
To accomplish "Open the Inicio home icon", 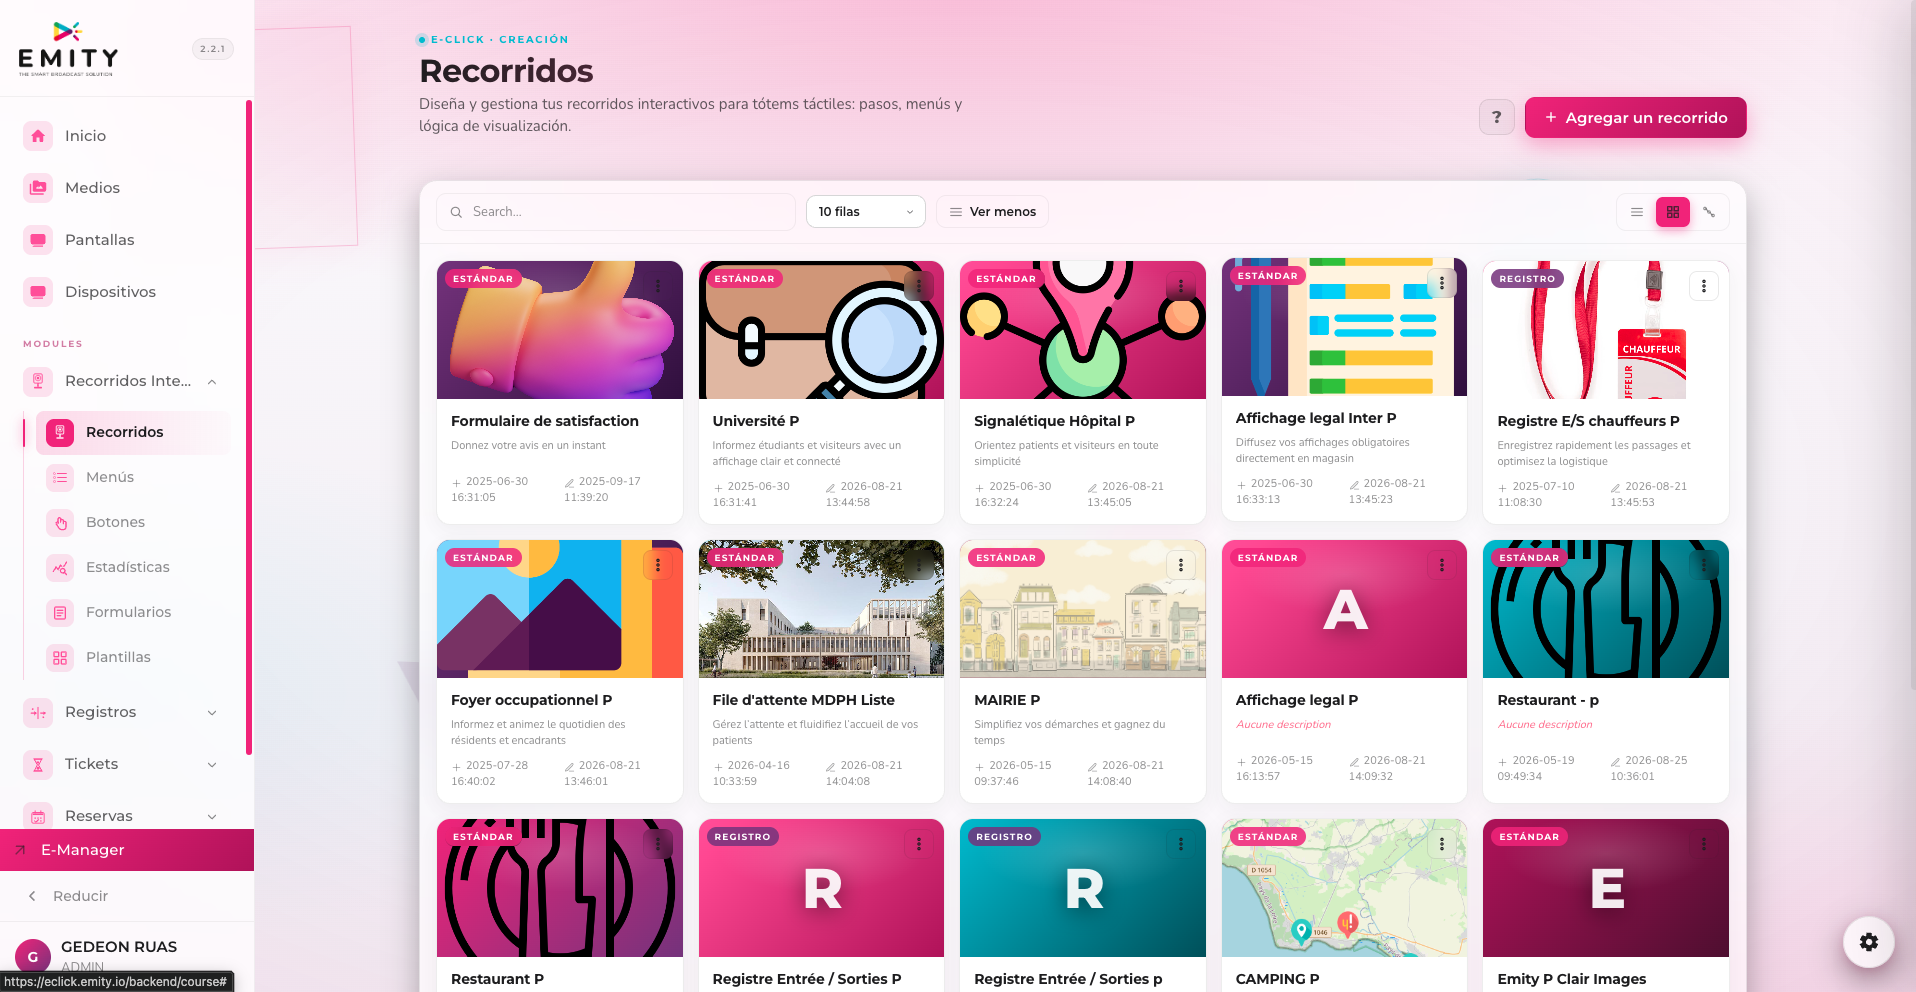I will click(x=38, y=136).
